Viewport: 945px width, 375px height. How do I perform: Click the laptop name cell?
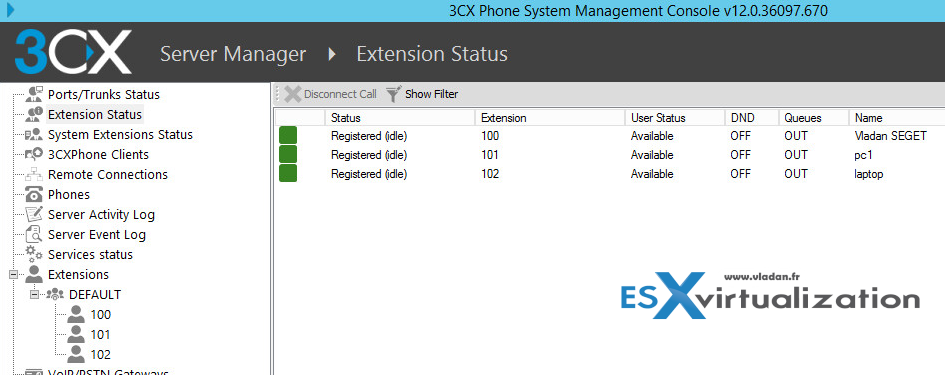[x=868, y=174]
